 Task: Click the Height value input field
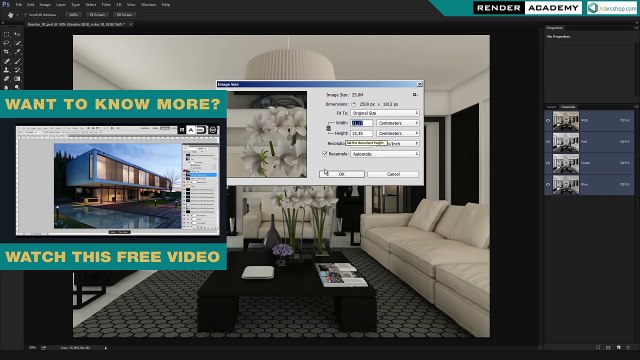pyautogui.click(x=362, y=133)
